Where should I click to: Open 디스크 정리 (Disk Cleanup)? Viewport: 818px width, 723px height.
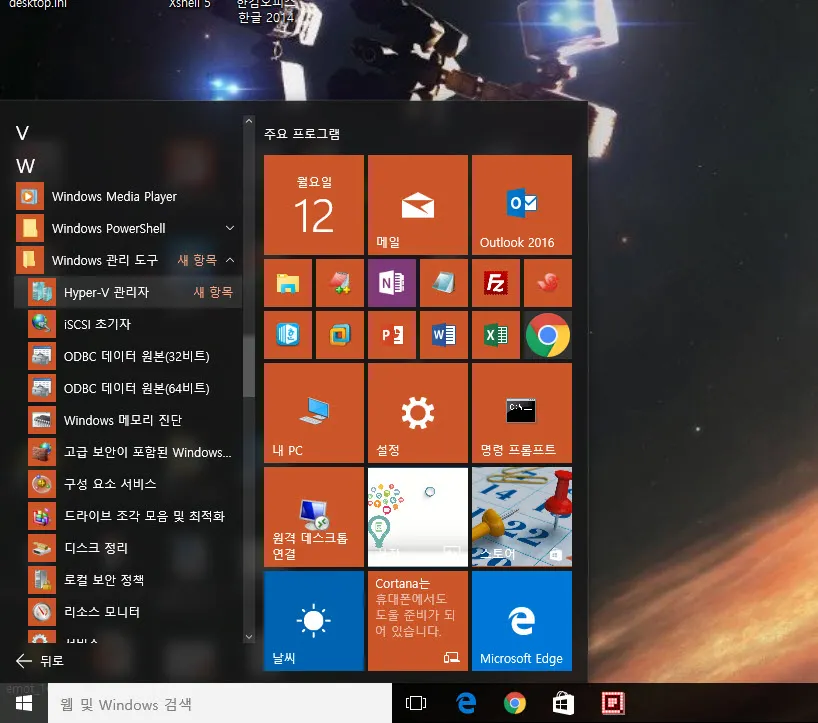100,548
